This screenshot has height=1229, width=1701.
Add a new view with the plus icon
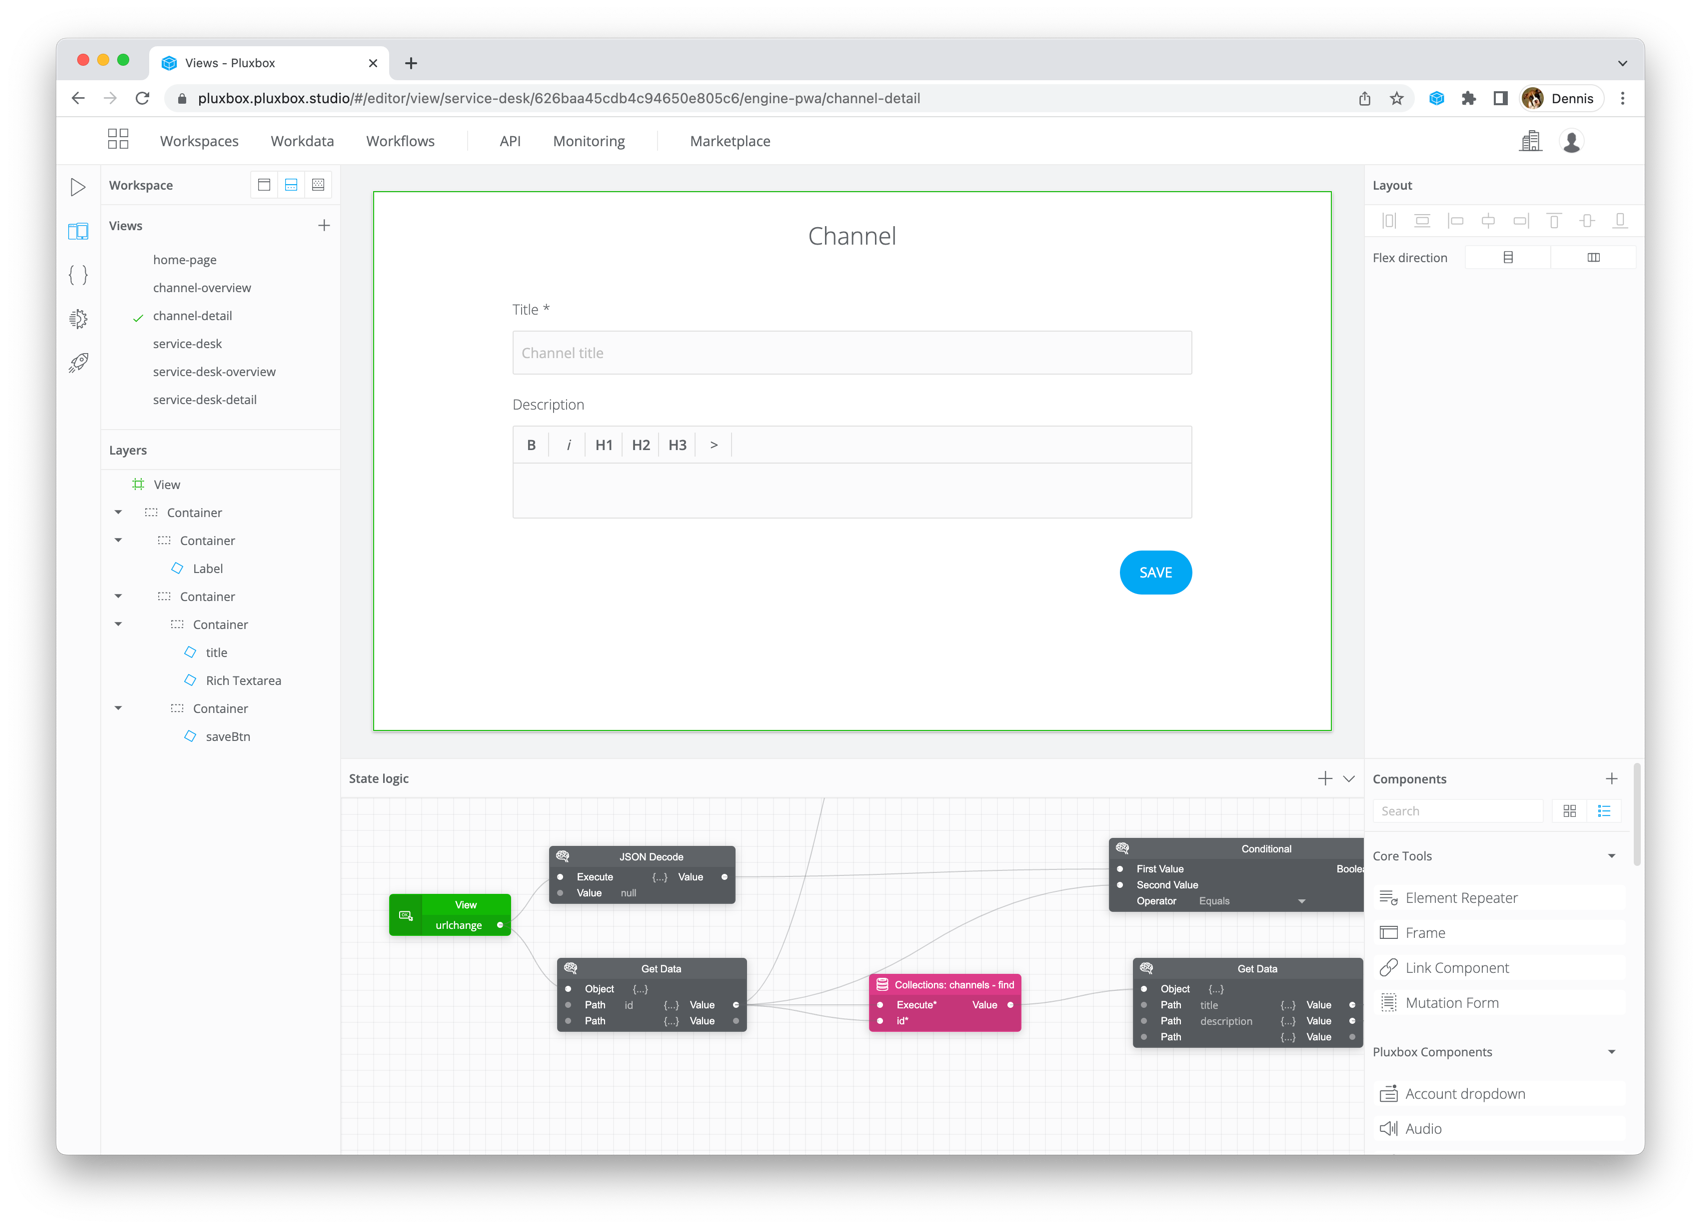pyautogui.click(x=324, y=225)
